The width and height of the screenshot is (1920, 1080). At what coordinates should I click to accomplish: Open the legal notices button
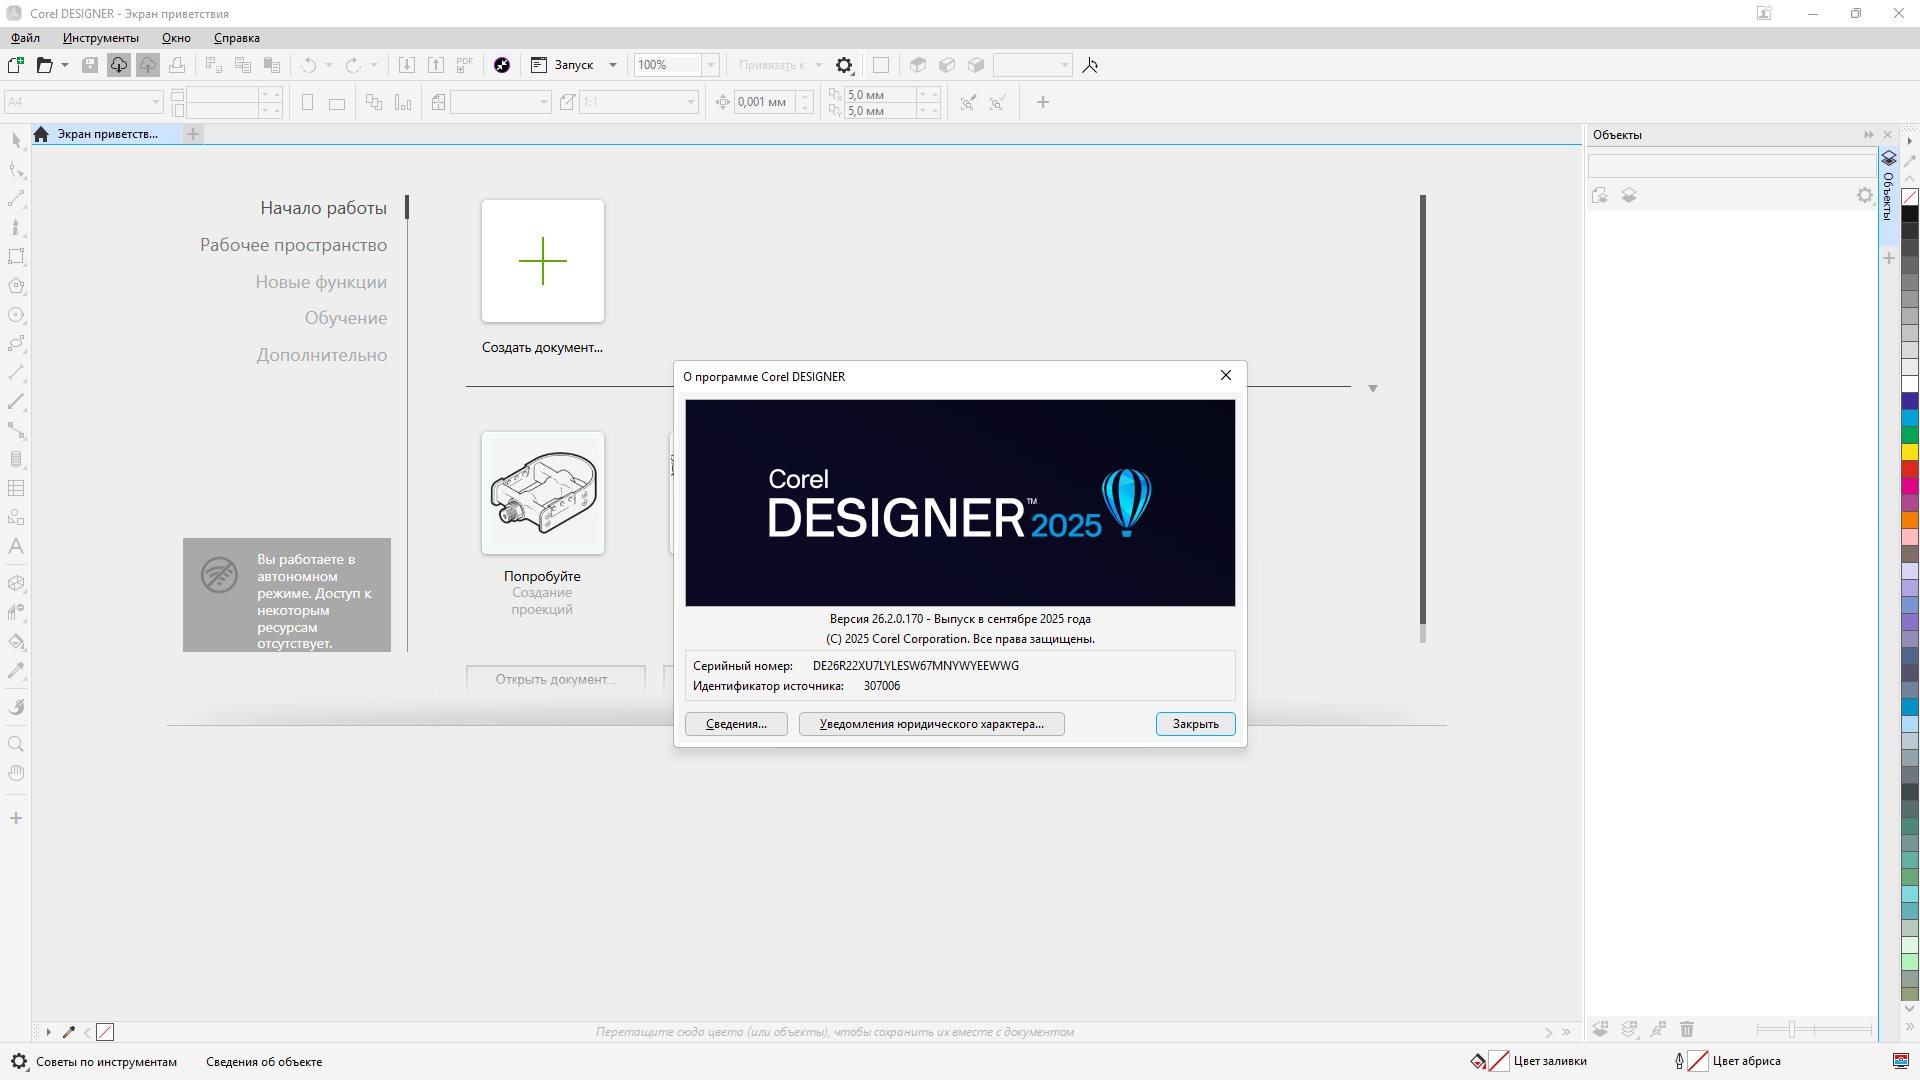tap(931, 724)
